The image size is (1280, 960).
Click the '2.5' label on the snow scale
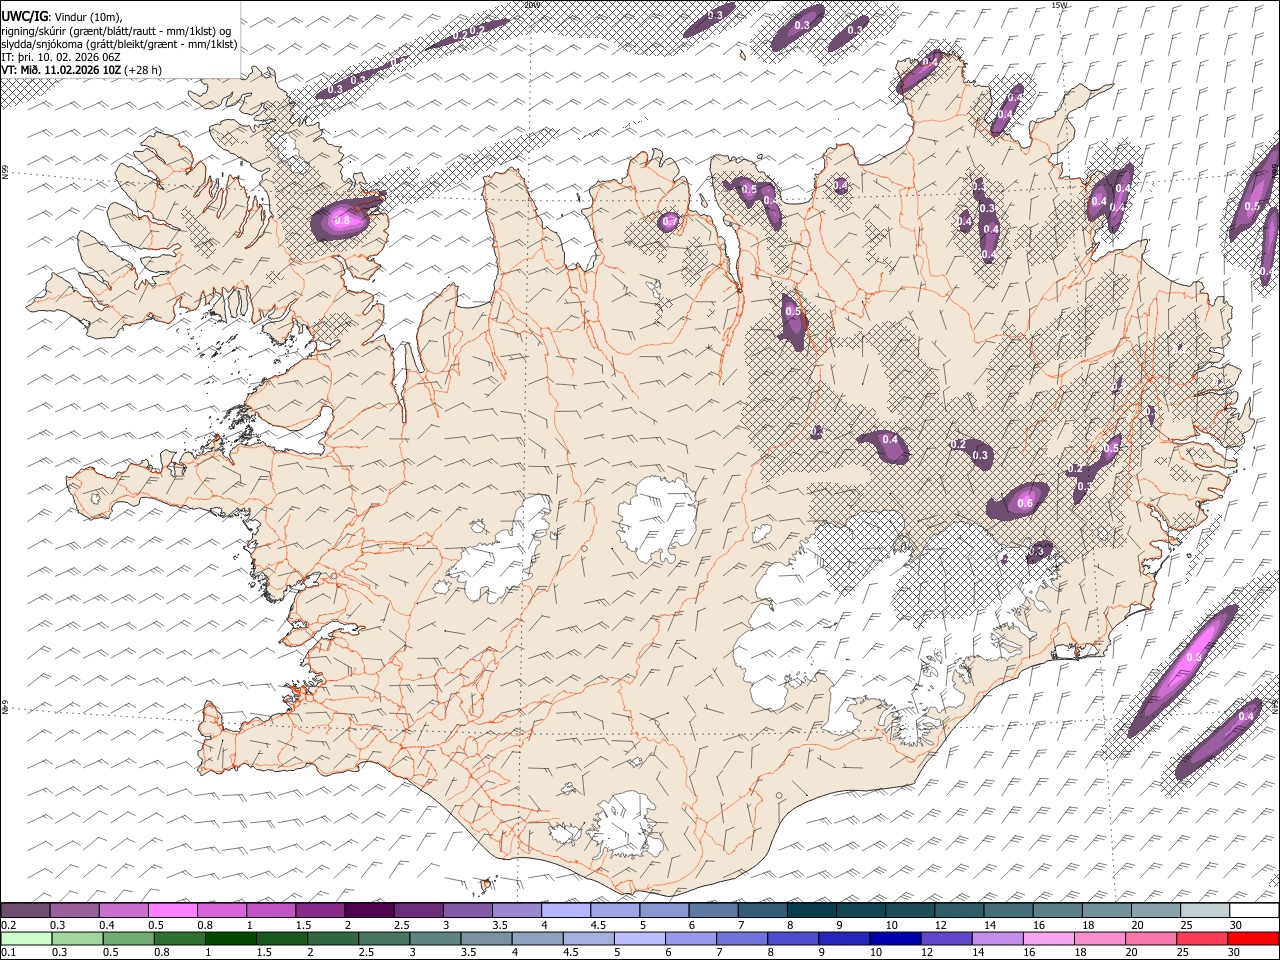pyautogui.click(x=401, y=925)
